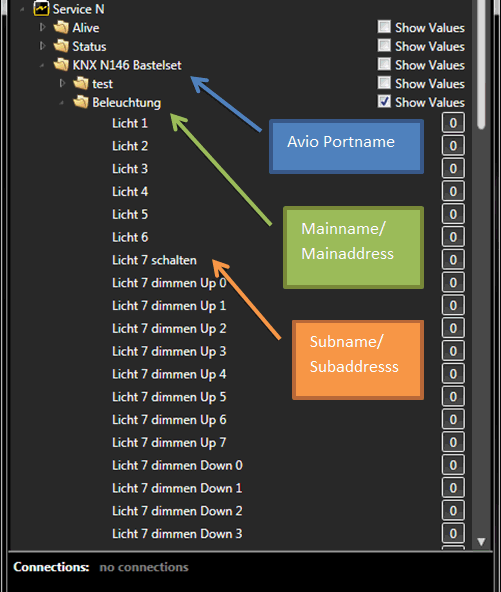Expand the Alive tree node
This screenshot has height=592, width=501.
(x=42, y=27)
